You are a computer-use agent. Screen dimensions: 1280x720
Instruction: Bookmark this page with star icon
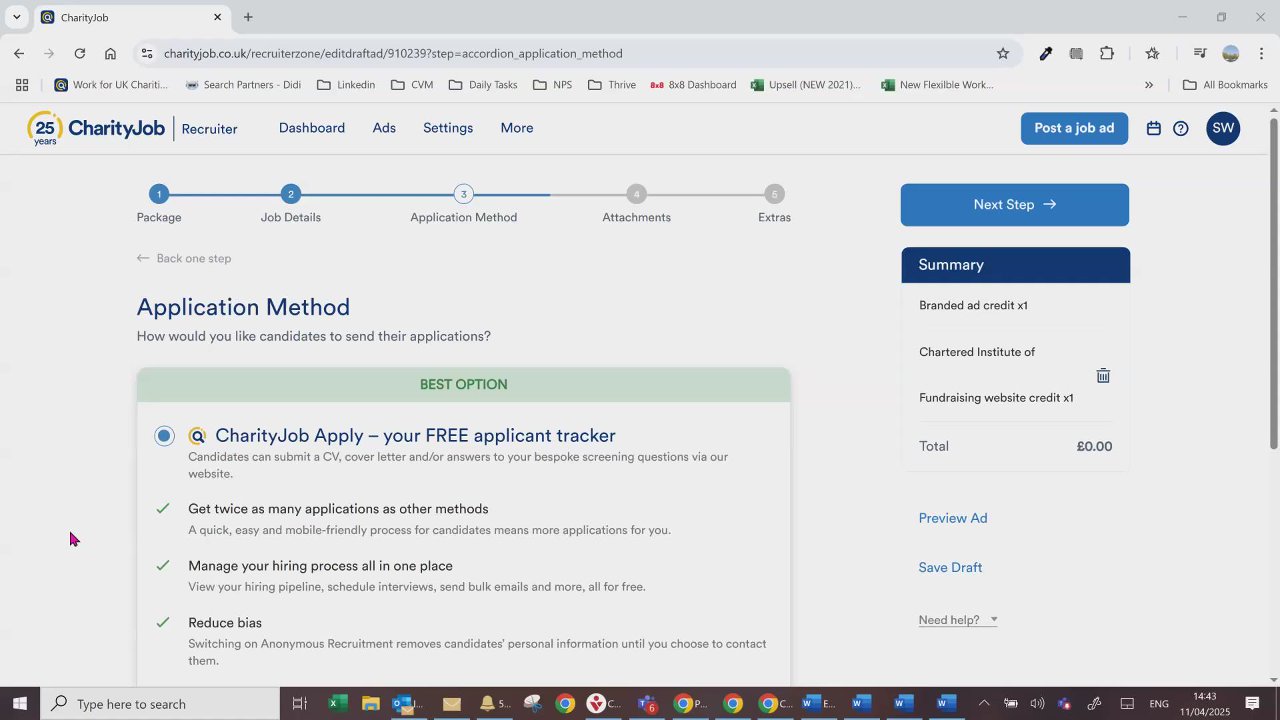1003,54
